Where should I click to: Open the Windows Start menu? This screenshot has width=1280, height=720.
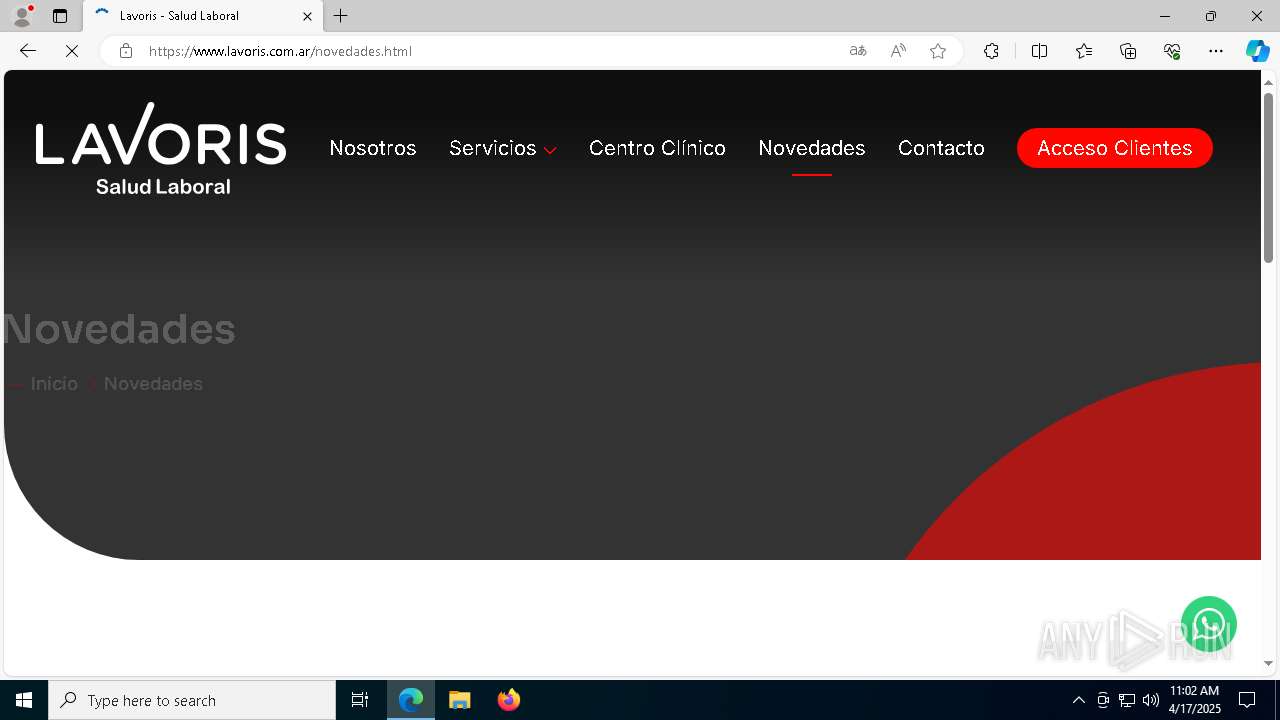point(24,700)
